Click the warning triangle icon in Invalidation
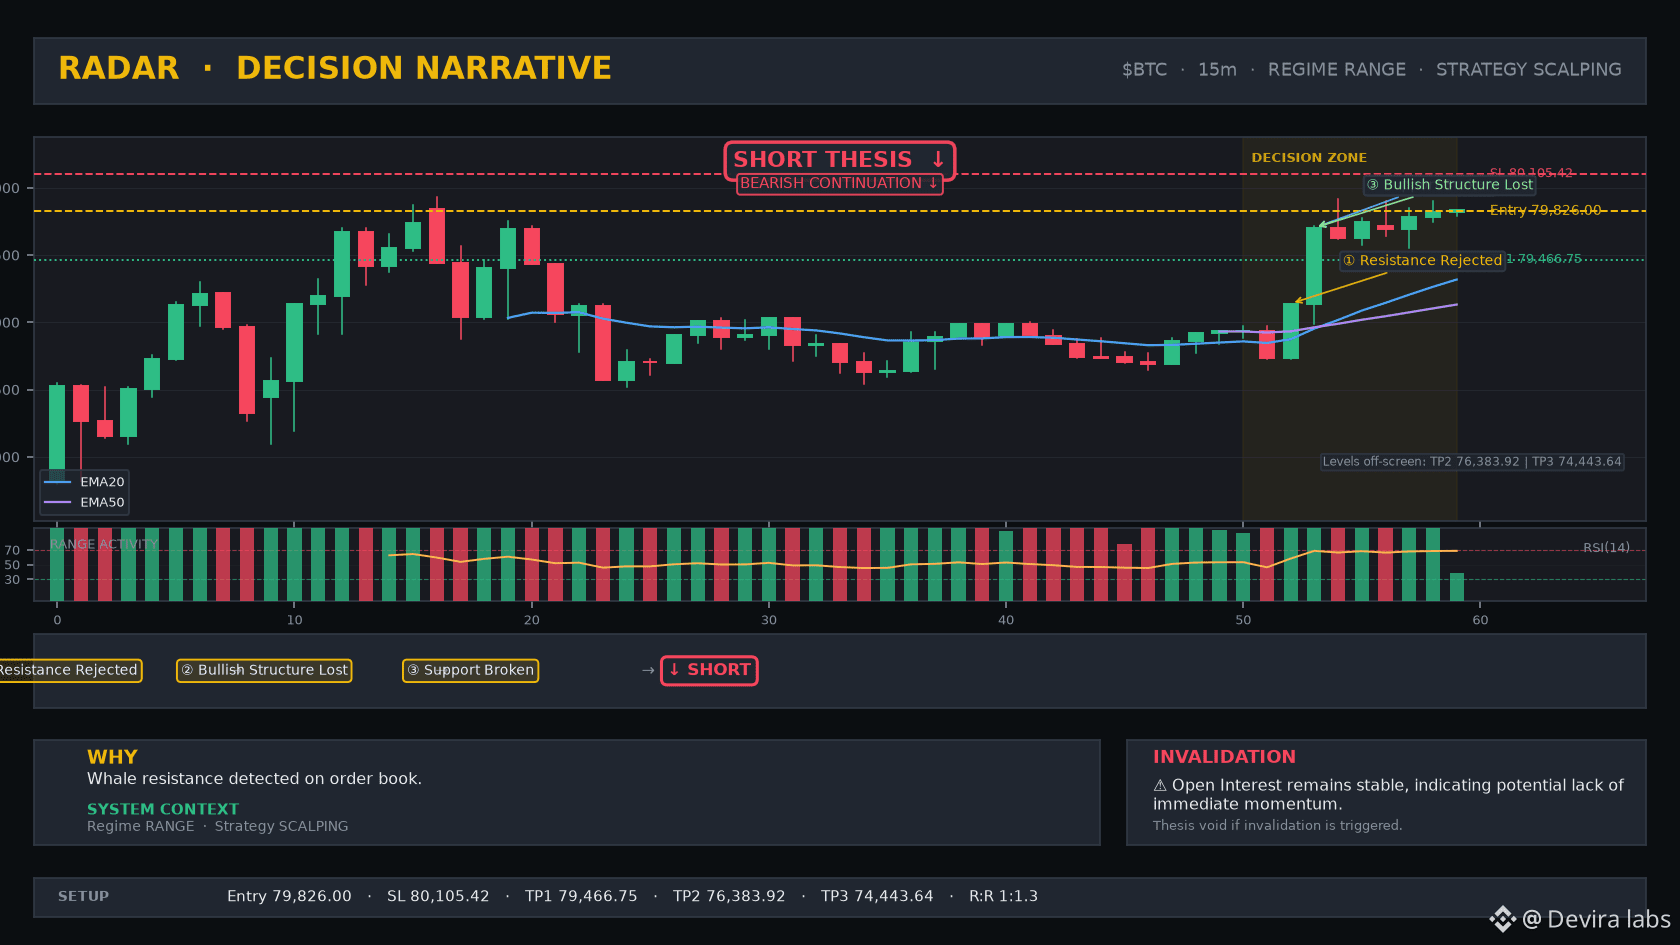1680x945 pixels. [x=1160, y=786]
